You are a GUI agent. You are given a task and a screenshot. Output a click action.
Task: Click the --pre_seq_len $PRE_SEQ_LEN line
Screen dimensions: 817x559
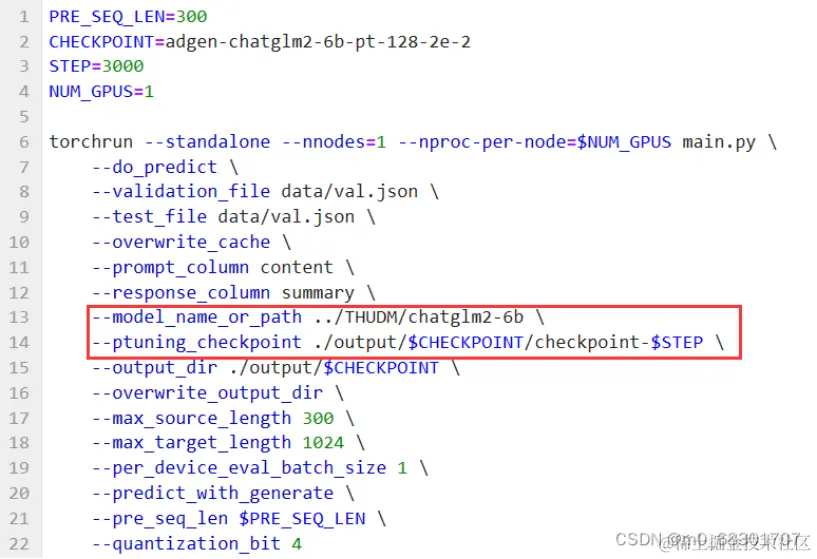[239, 519]
